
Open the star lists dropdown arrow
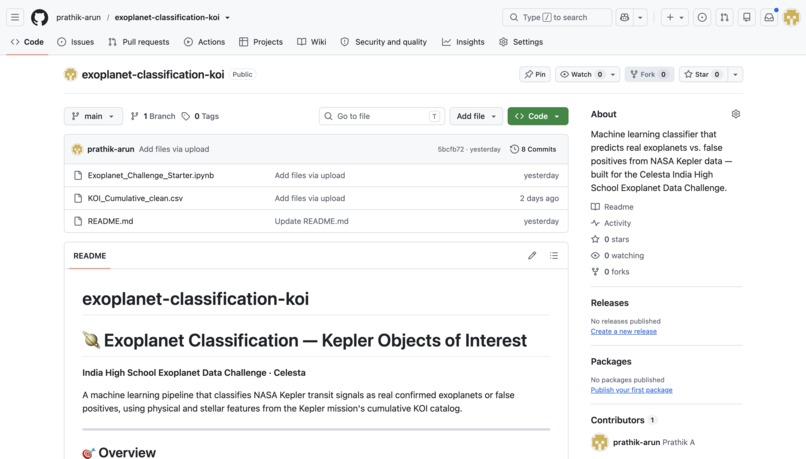[736, 75]
